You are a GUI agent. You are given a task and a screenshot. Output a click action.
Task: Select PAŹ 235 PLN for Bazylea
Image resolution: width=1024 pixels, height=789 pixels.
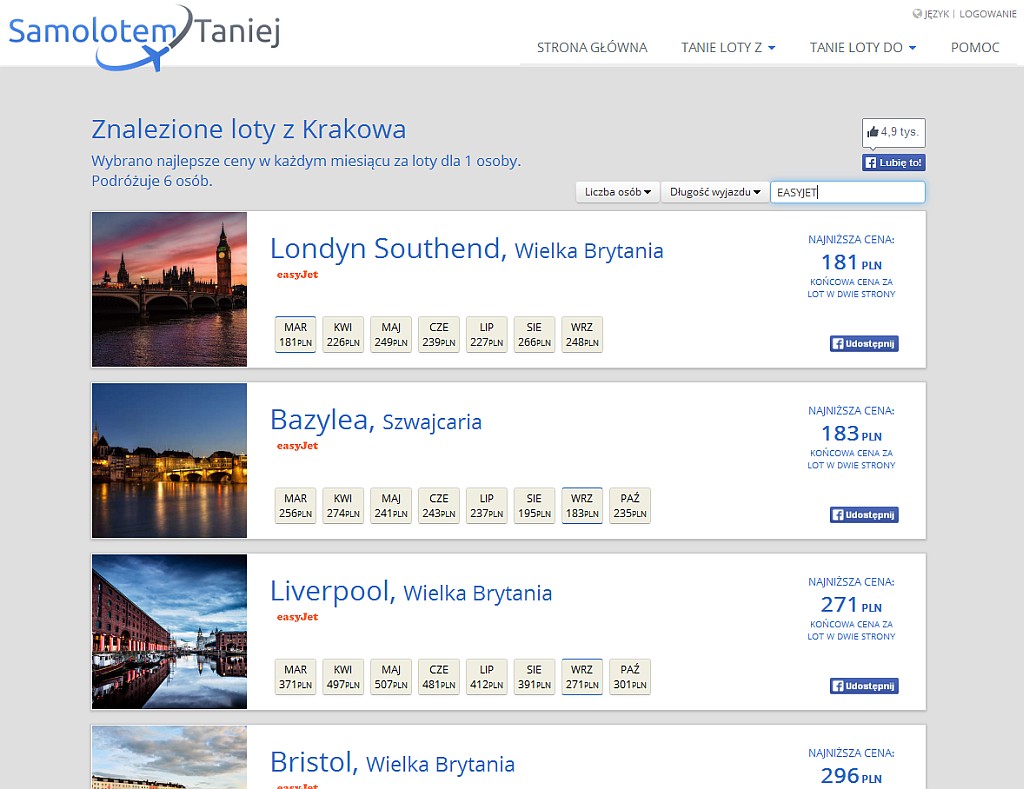[x=630, y=506]
